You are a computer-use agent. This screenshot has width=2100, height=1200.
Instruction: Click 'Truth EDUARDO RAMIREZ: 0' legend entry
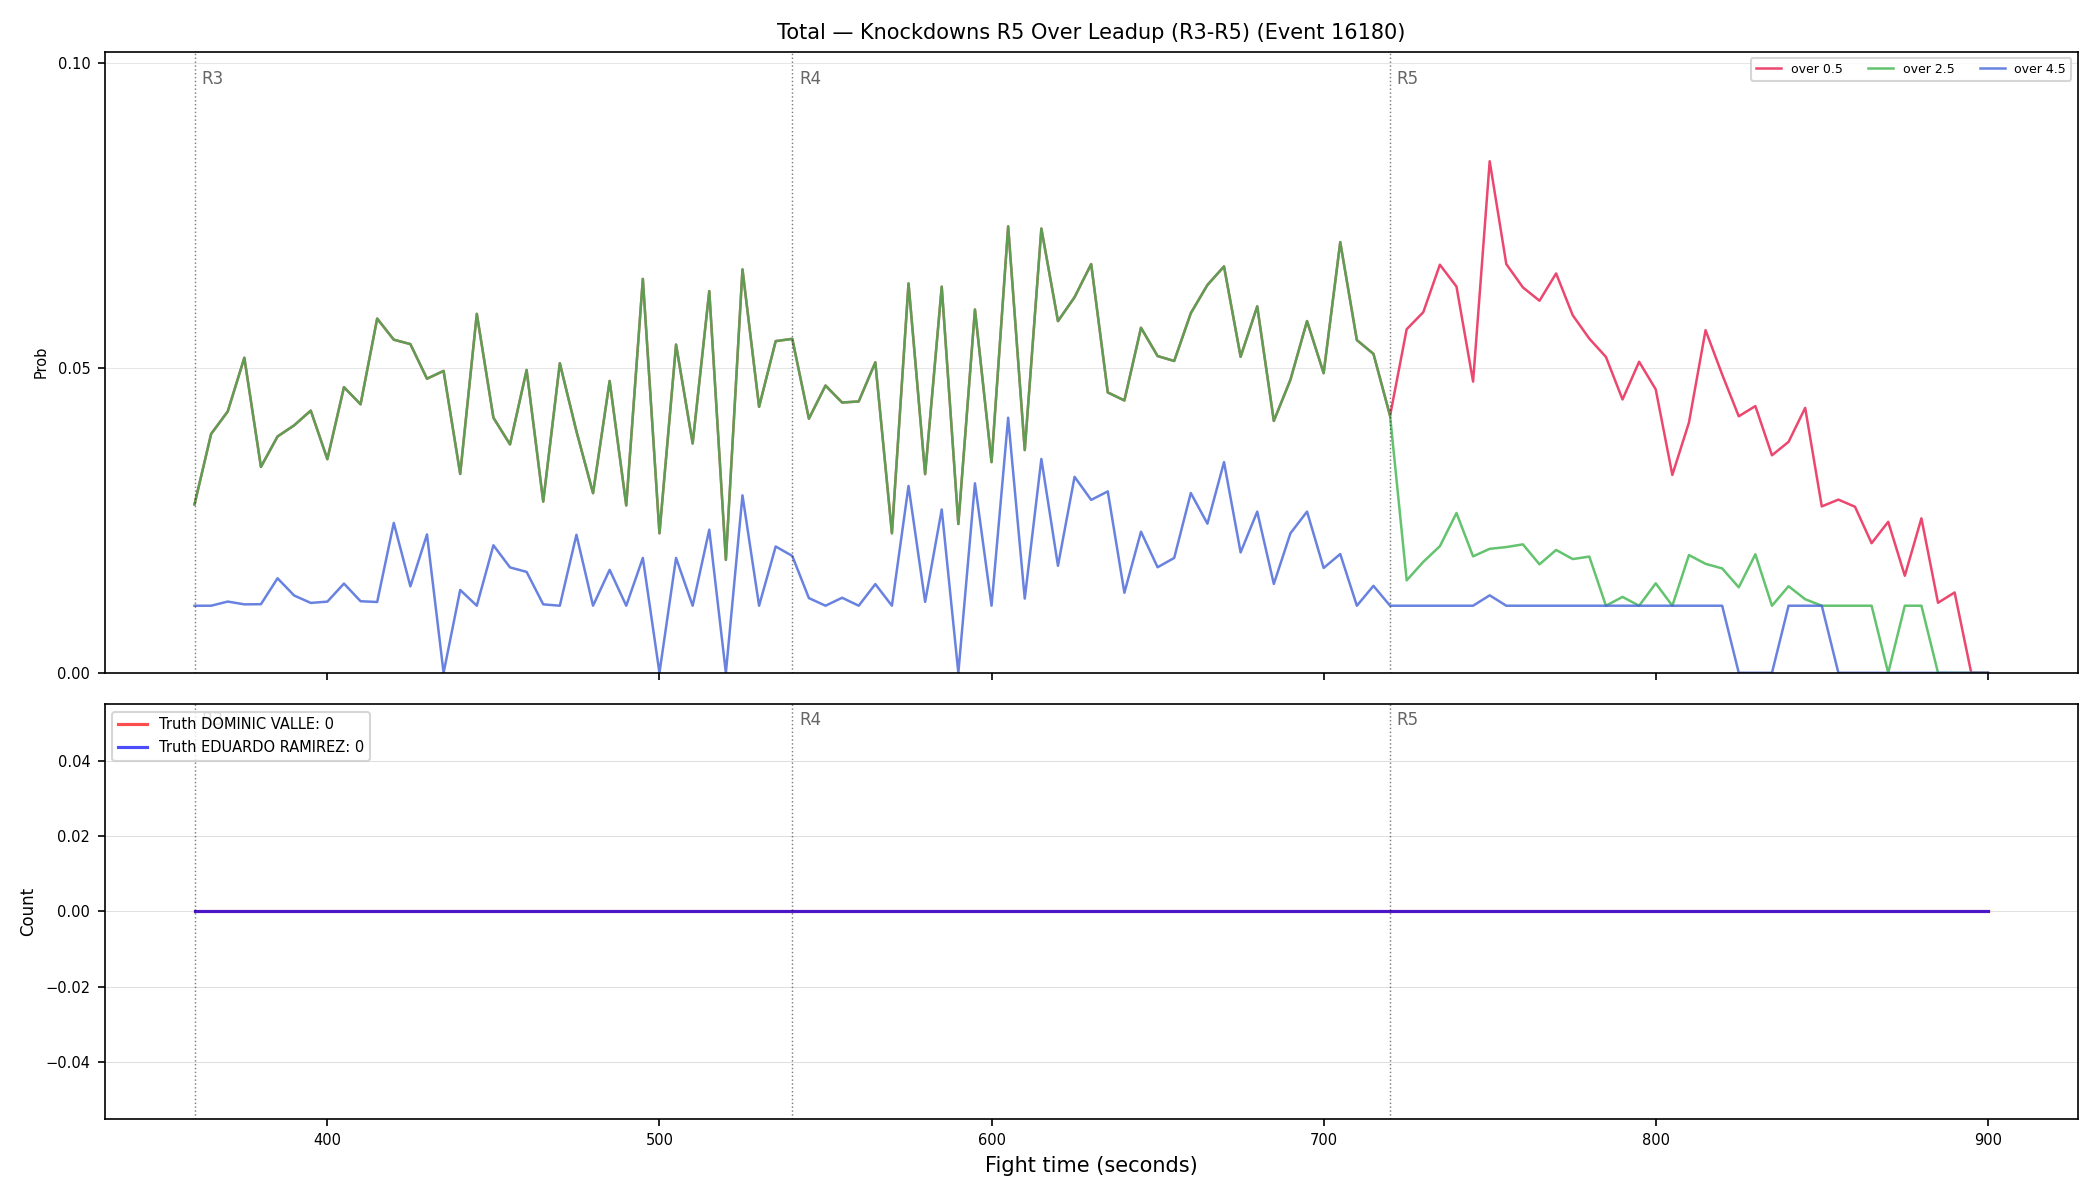[x=241, y=747]
